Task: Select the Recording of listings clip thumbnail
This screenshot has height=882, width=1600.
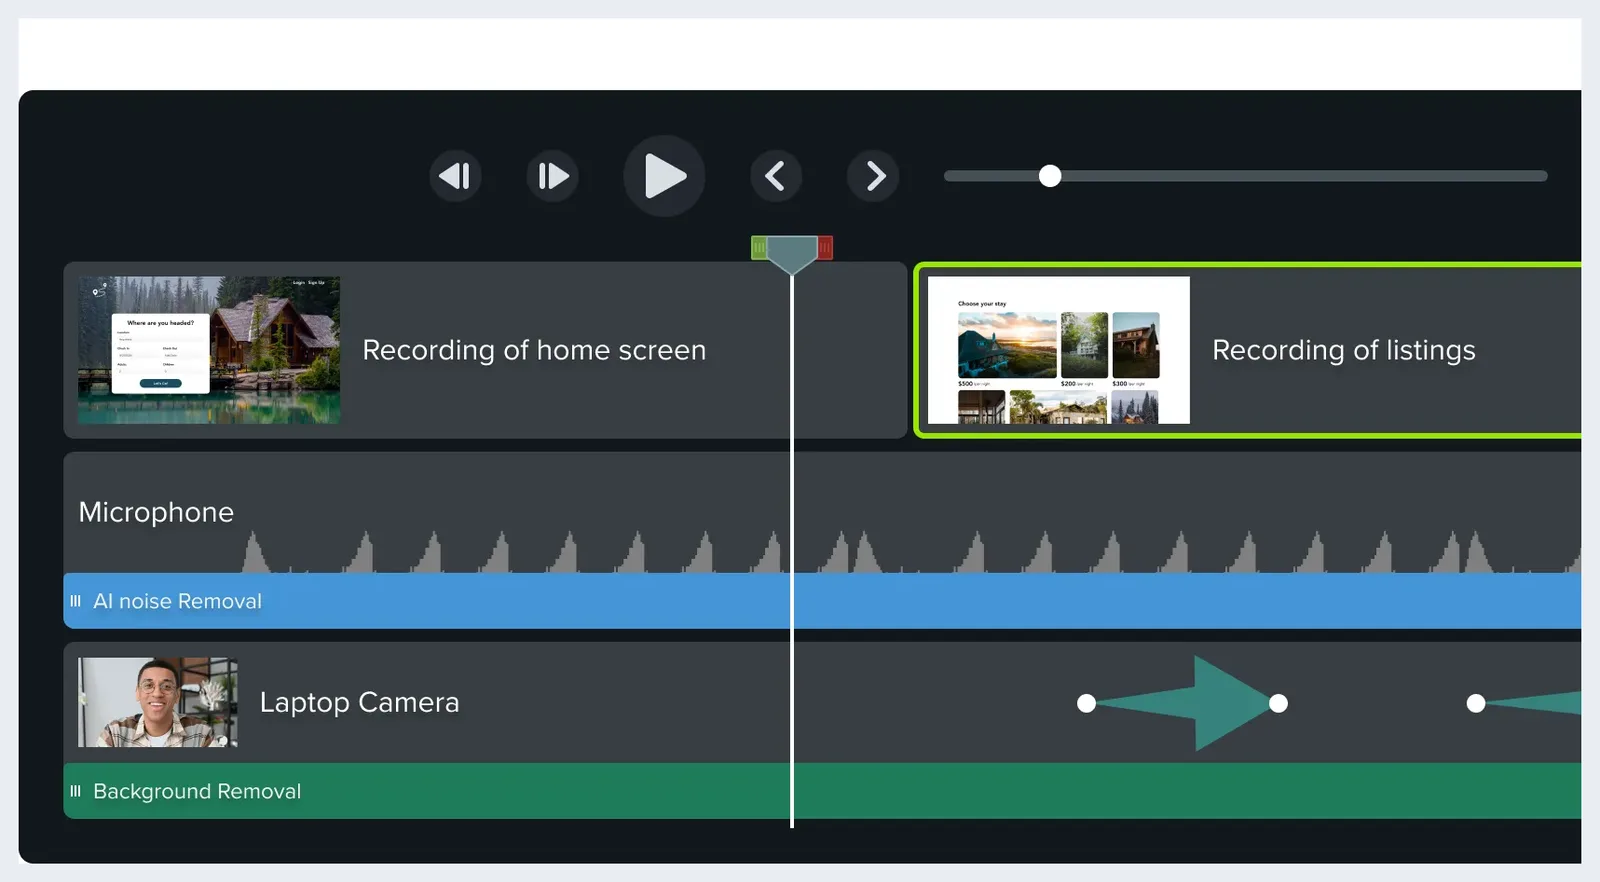Action: pos(1059,350)
